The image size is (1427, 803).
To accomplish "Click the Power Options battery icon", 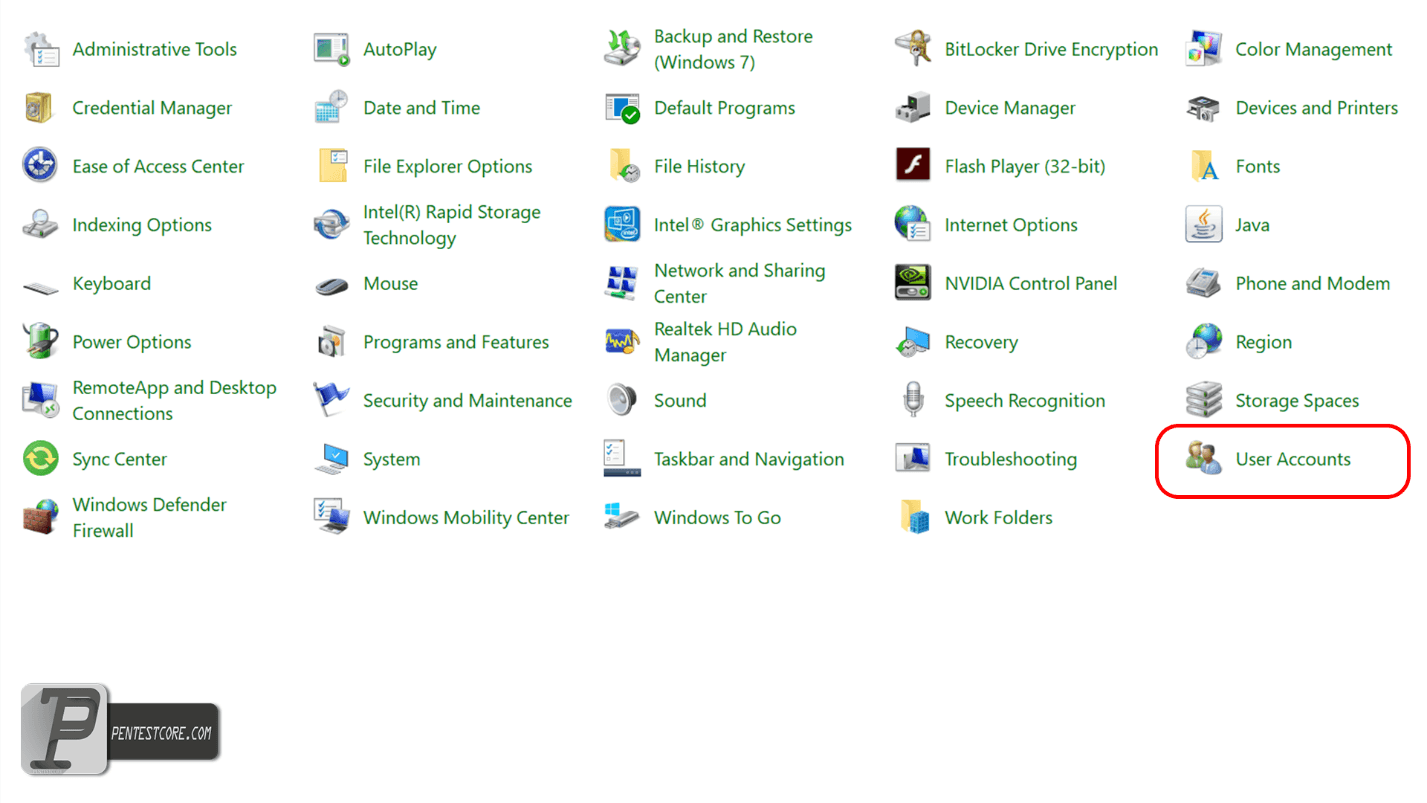I will [x=40, y=342].
